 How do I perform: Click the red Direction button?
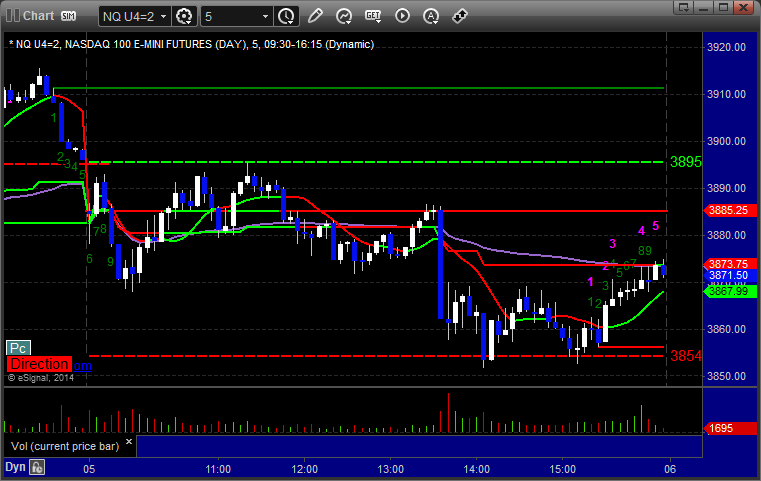39,364
